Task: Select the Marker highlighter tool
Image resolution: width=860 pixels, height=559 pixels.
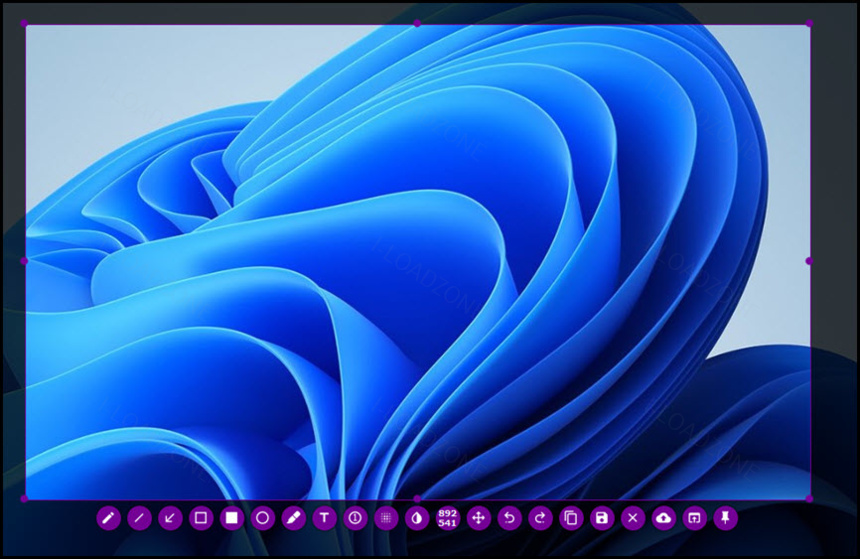Action: [x=293, y=518]
